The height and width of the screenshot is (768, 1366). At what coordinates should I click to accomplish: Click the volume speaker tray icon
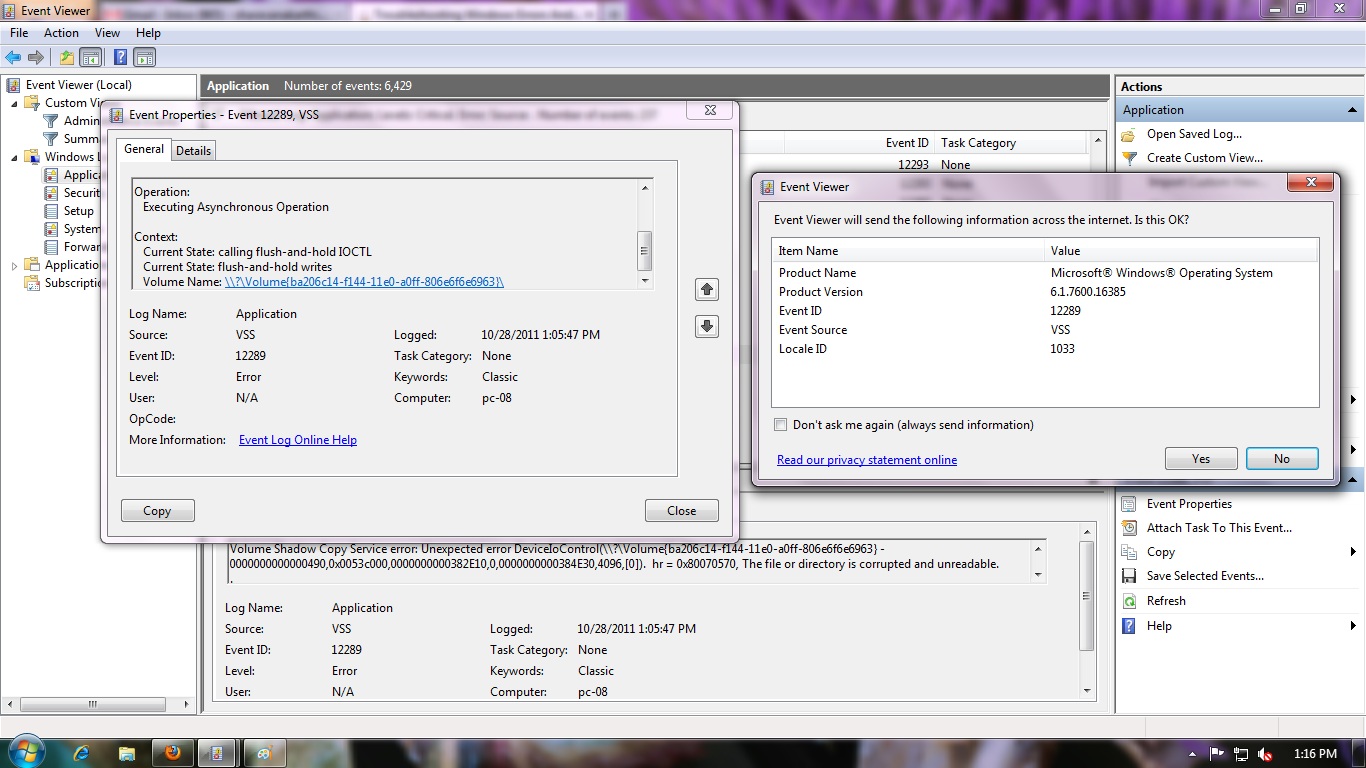(1265, 754)
